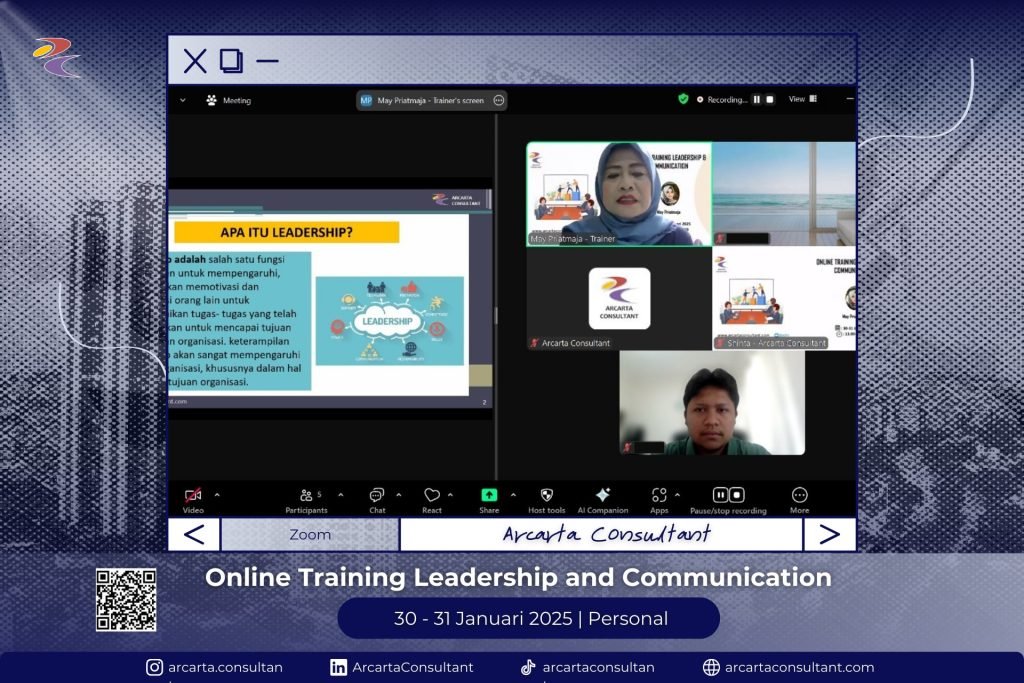Open options for May Priatmaja's shared screen
The image size is (1024, 683).
click(498, 100)
